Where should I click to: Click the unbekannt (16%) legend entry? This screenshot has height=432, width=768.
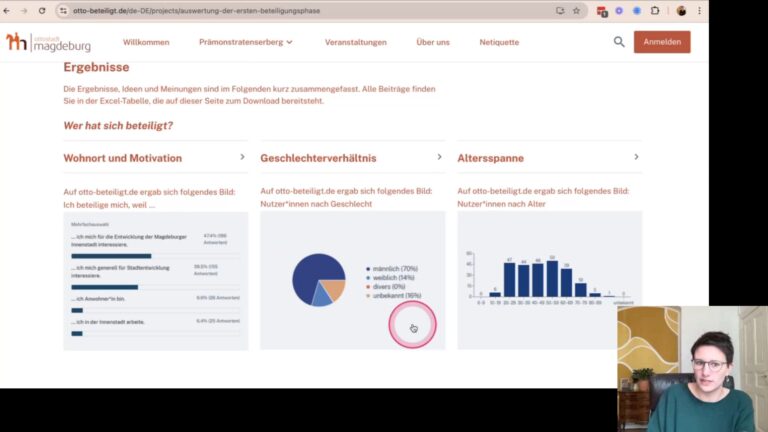(394, 296)
